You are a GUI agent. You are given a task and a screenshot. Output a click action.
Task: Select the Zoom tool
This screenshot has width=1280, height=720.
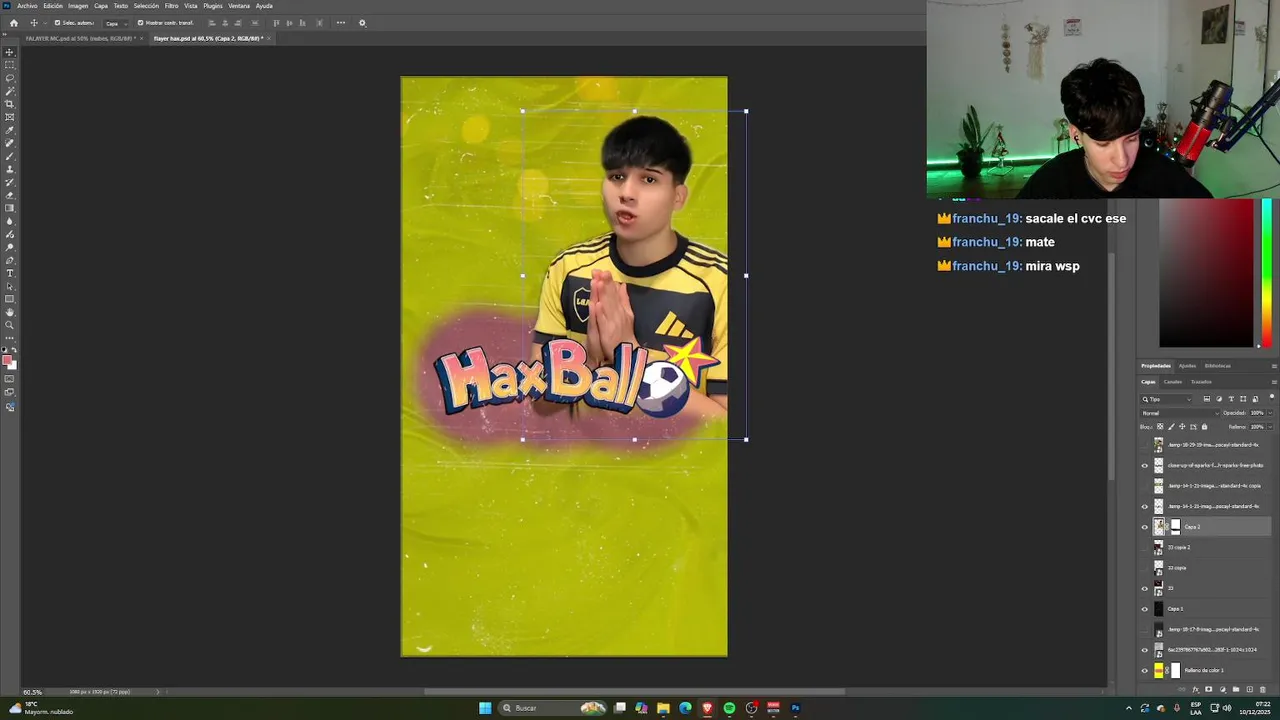click(x=10, y=325)
